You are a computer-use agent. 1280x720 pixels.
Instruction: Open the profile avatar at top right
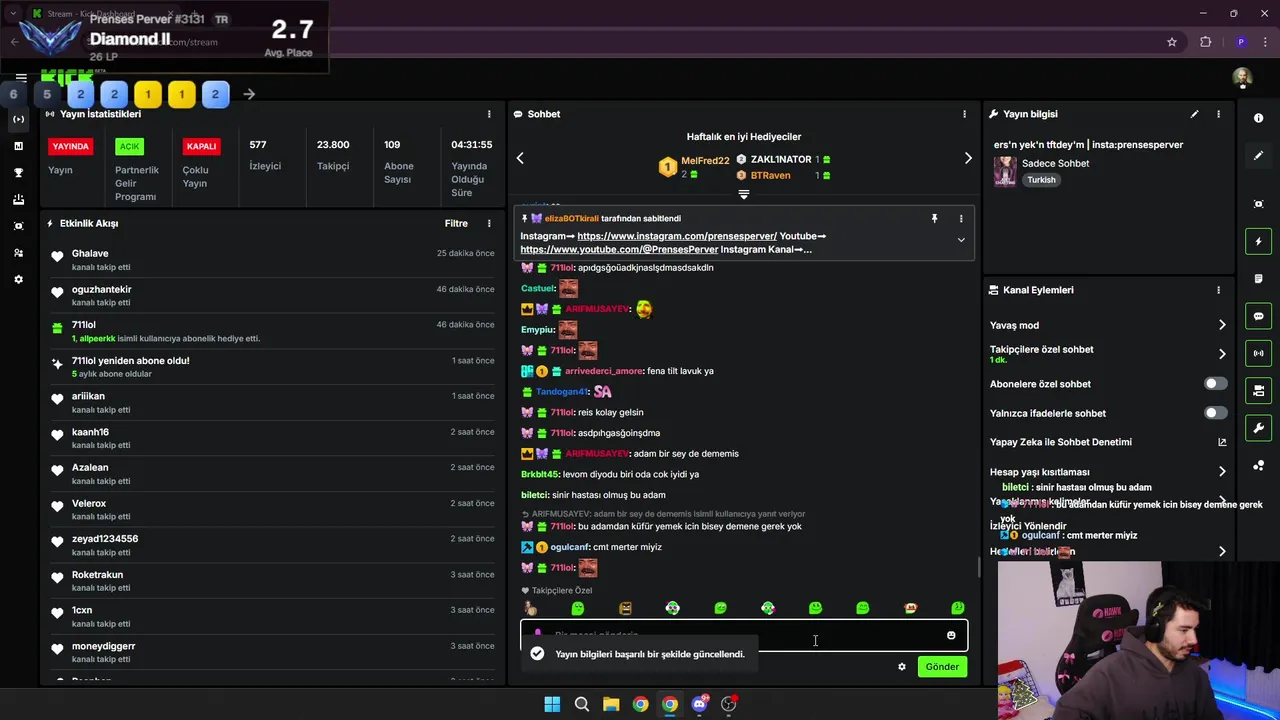[1242, 77]
